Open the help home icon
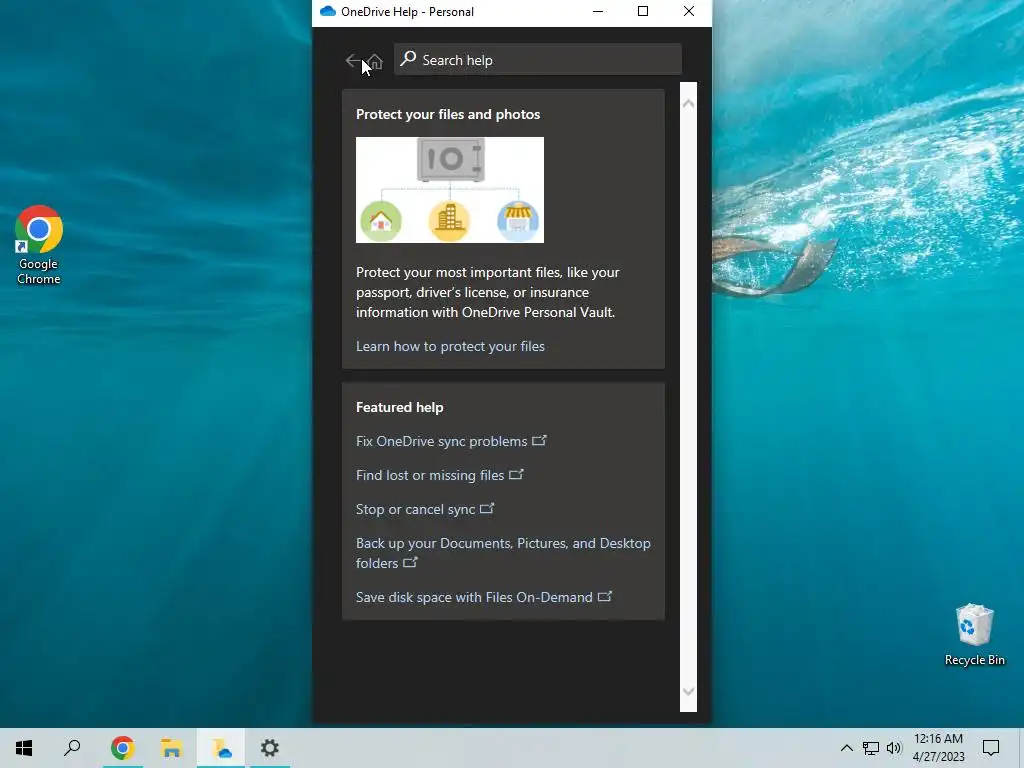 pyautogui.click(x=376, y=61)
